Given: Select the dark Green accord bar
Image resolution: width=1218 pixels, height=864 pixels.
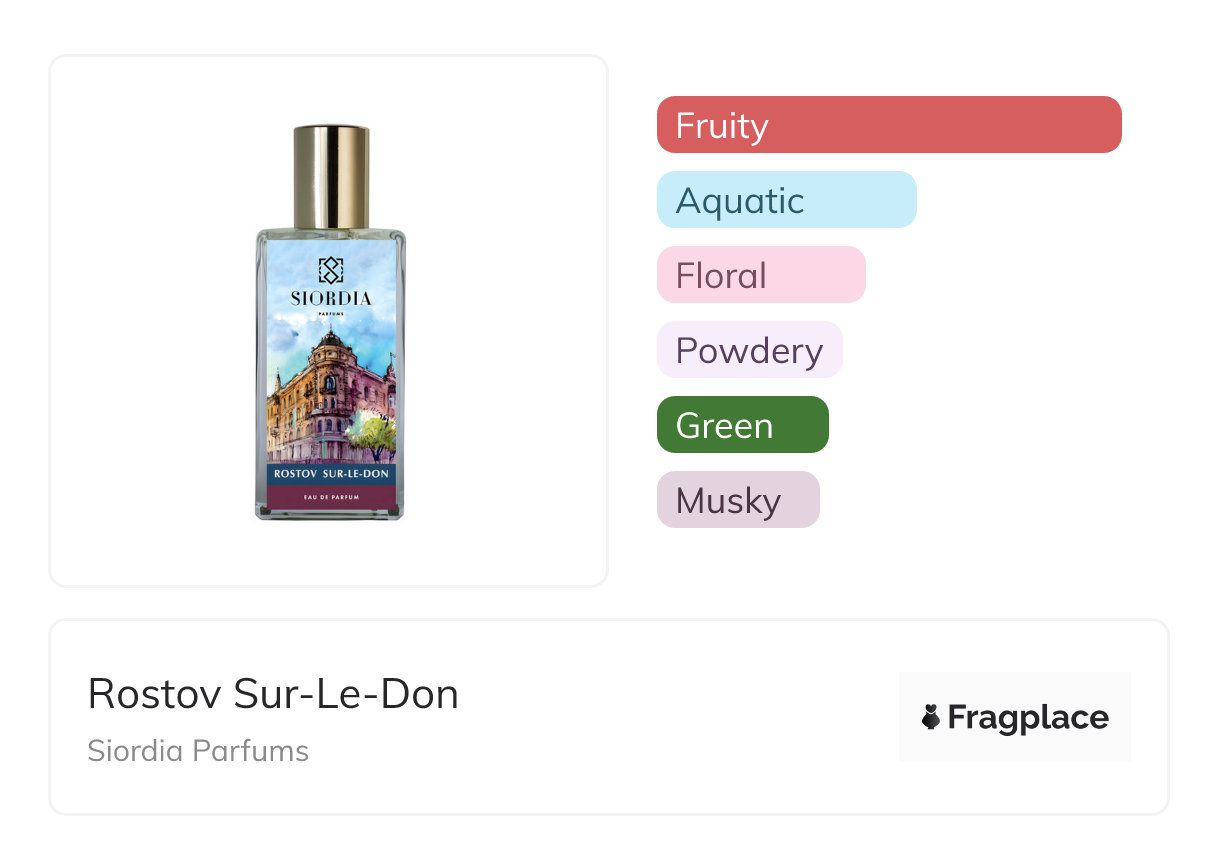Looking at the screenshot, I should (x=742, y=425).
